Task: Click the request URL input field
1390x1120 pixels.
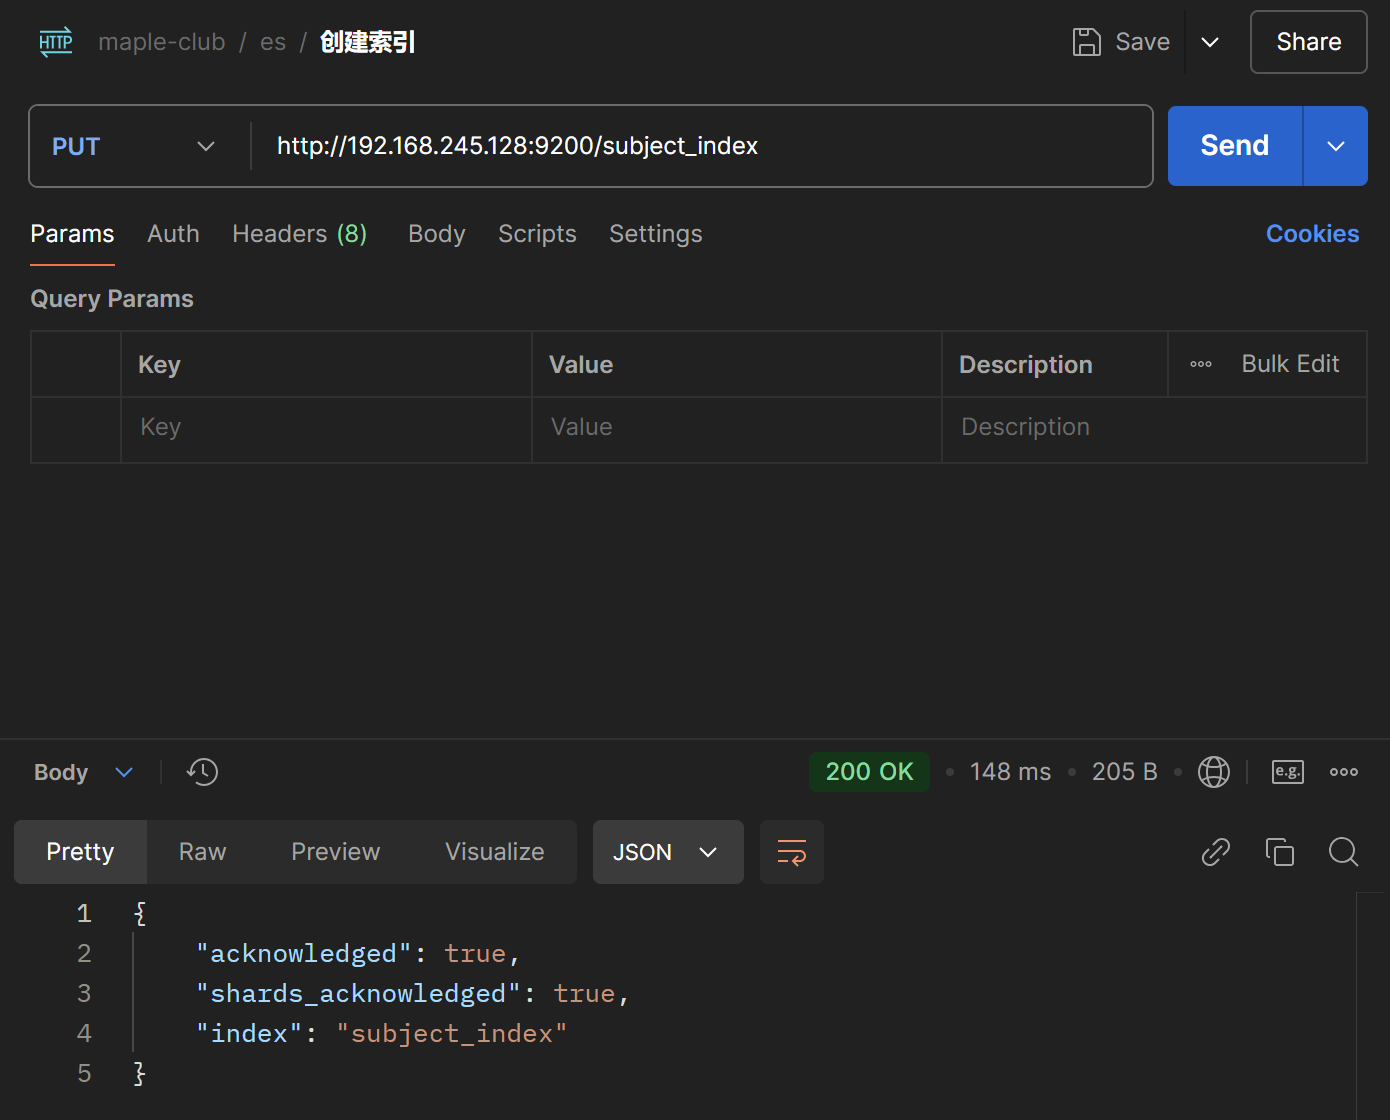Action: click(x=702, y=146)
